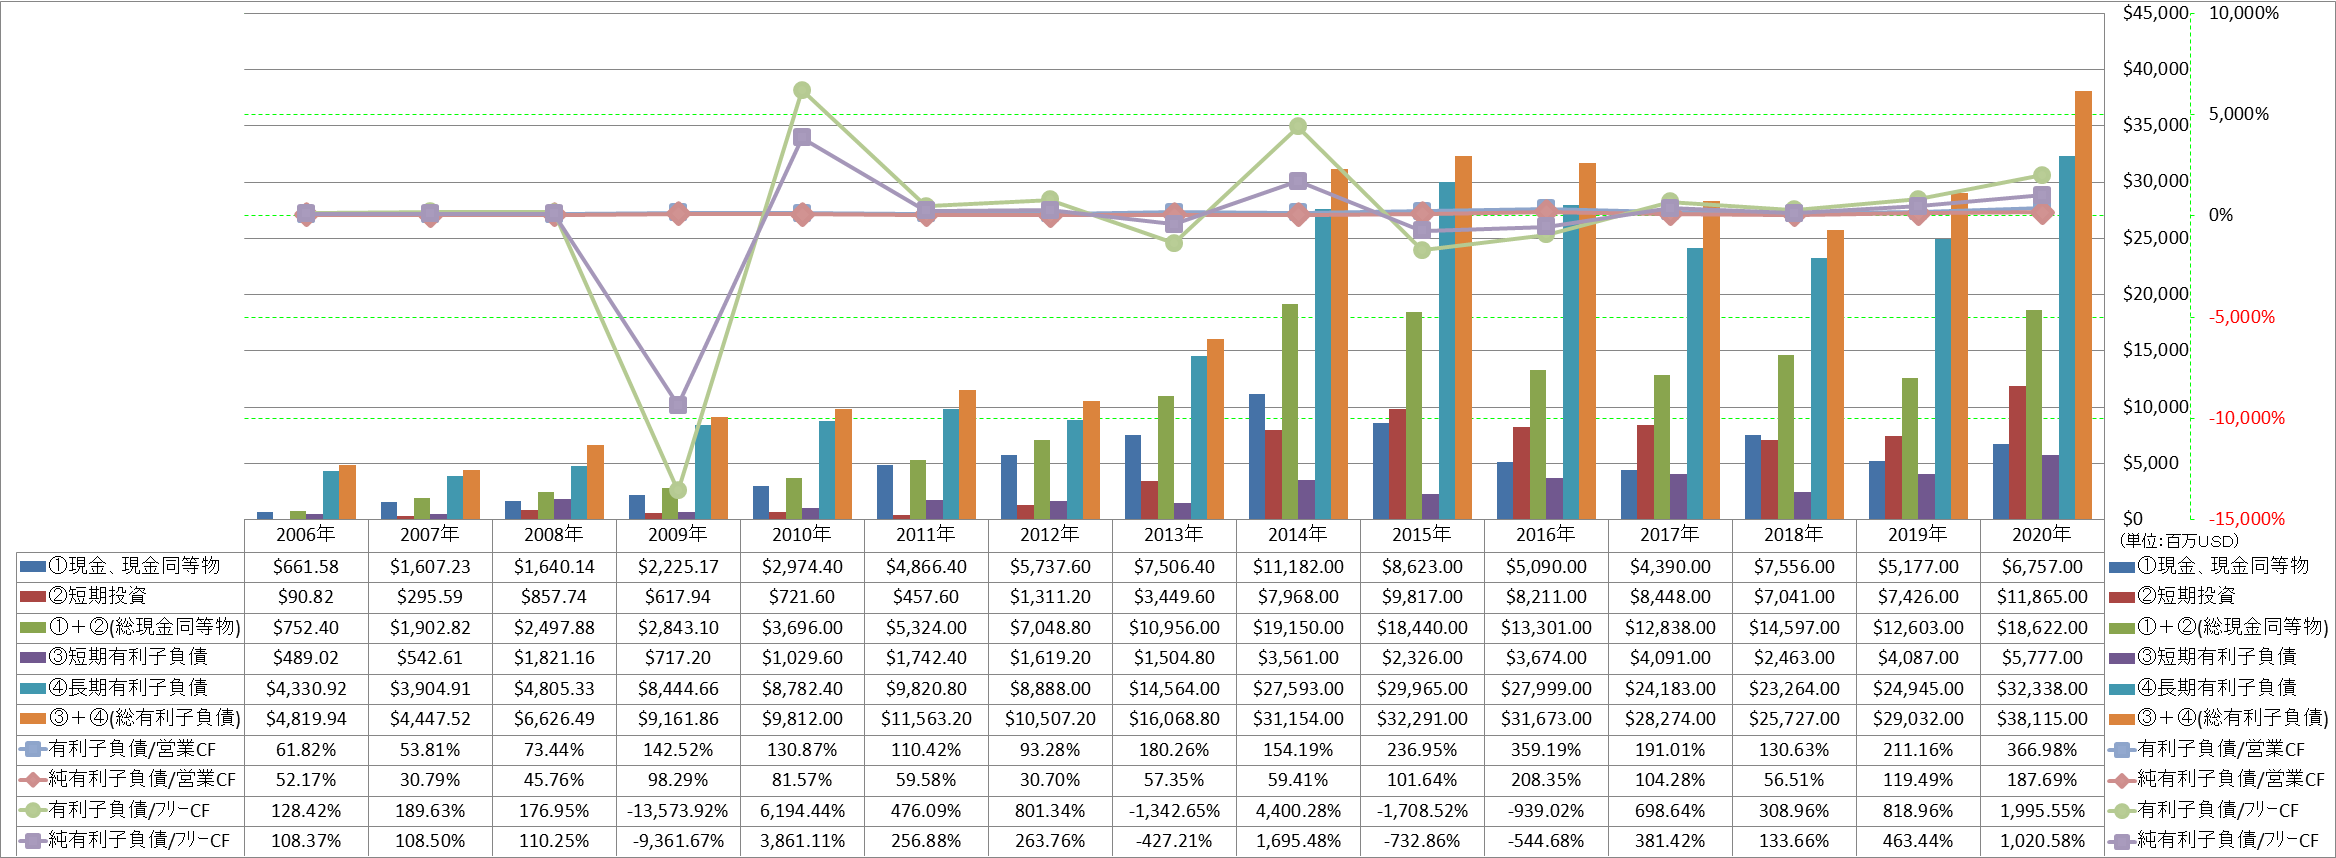2336x858 pixels.
Task: Click the 2014 green total-cash bar
Action: tap(1290, 412)
